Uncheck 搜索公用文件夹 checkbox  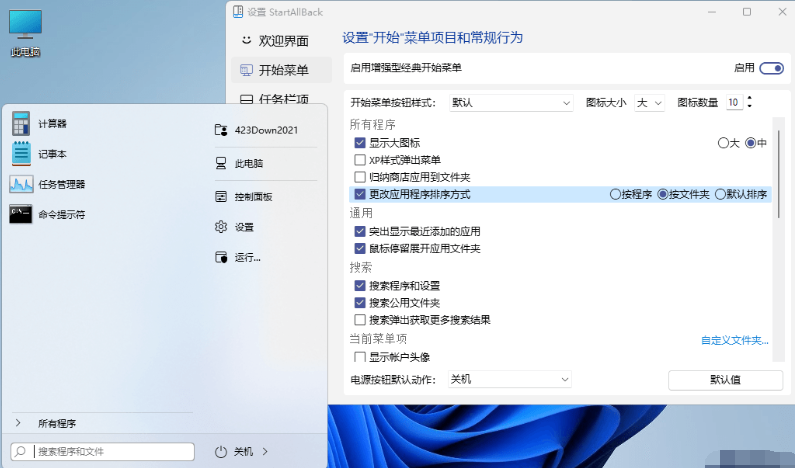(x=360, y=303)
